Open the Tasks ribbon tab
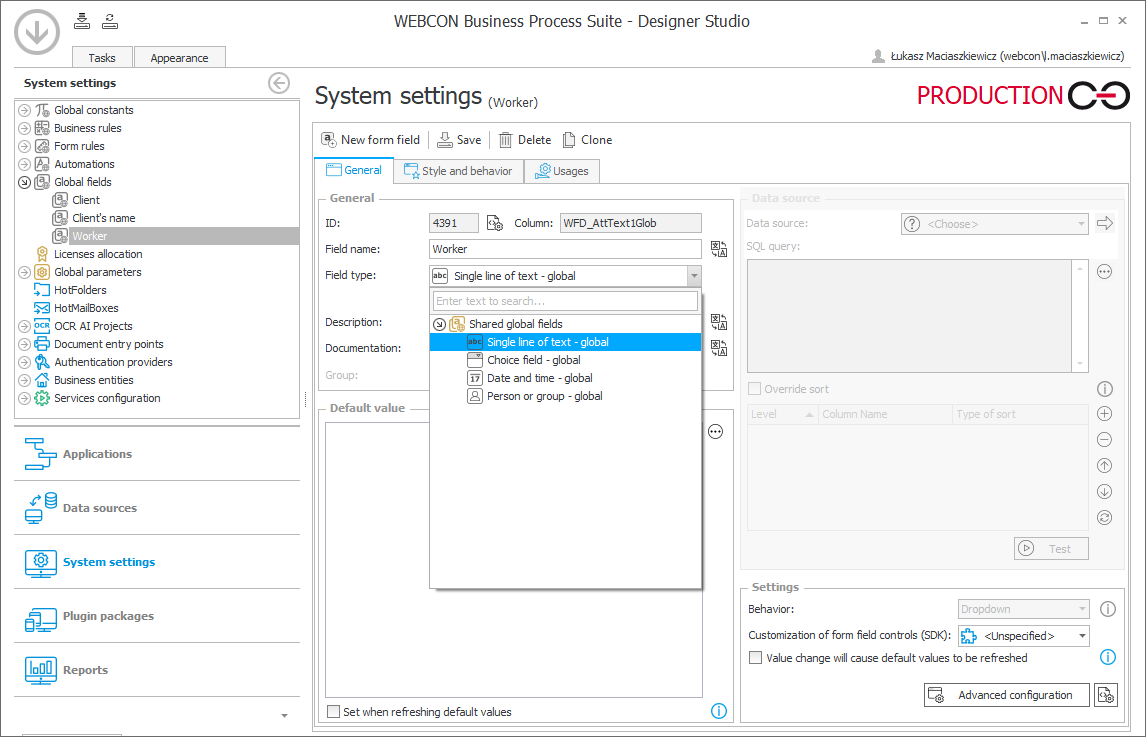Image resolution: width=1146 pixels, height=737 pixels. [x=102, y=58]
